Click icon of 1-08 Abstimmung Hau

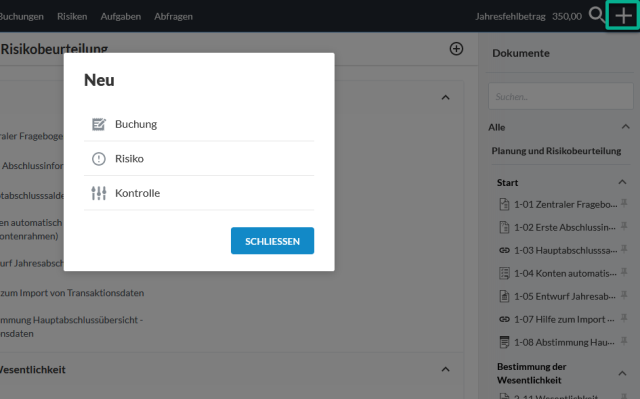pos(504,342)
